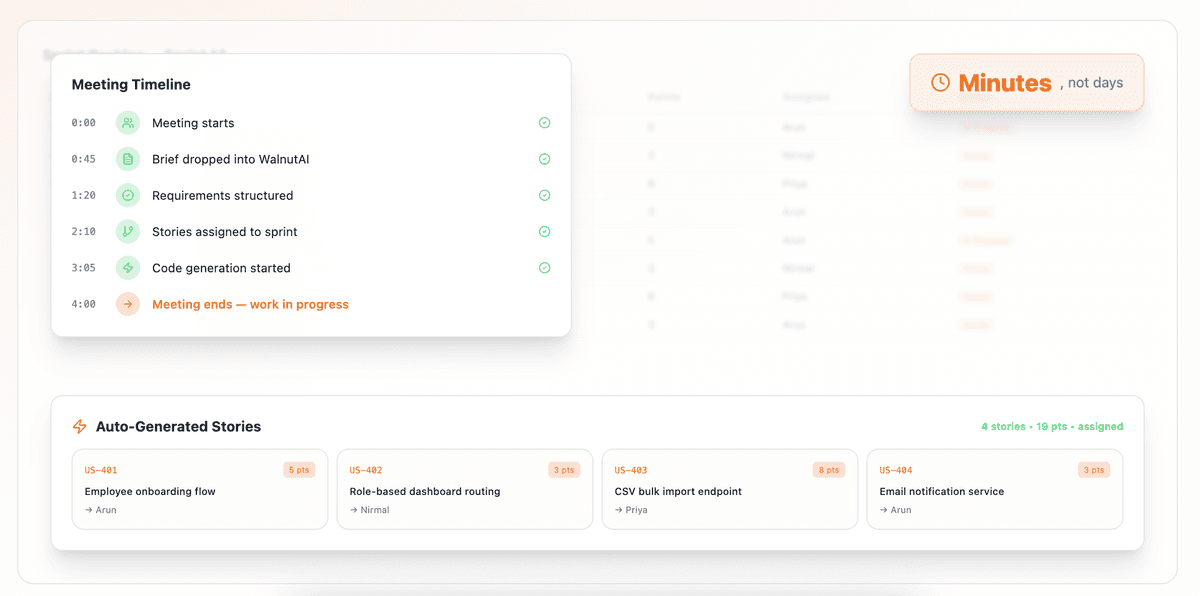
Task: Click the attendees icon beside Meeting starts
Action: click(x=127, y=122)
